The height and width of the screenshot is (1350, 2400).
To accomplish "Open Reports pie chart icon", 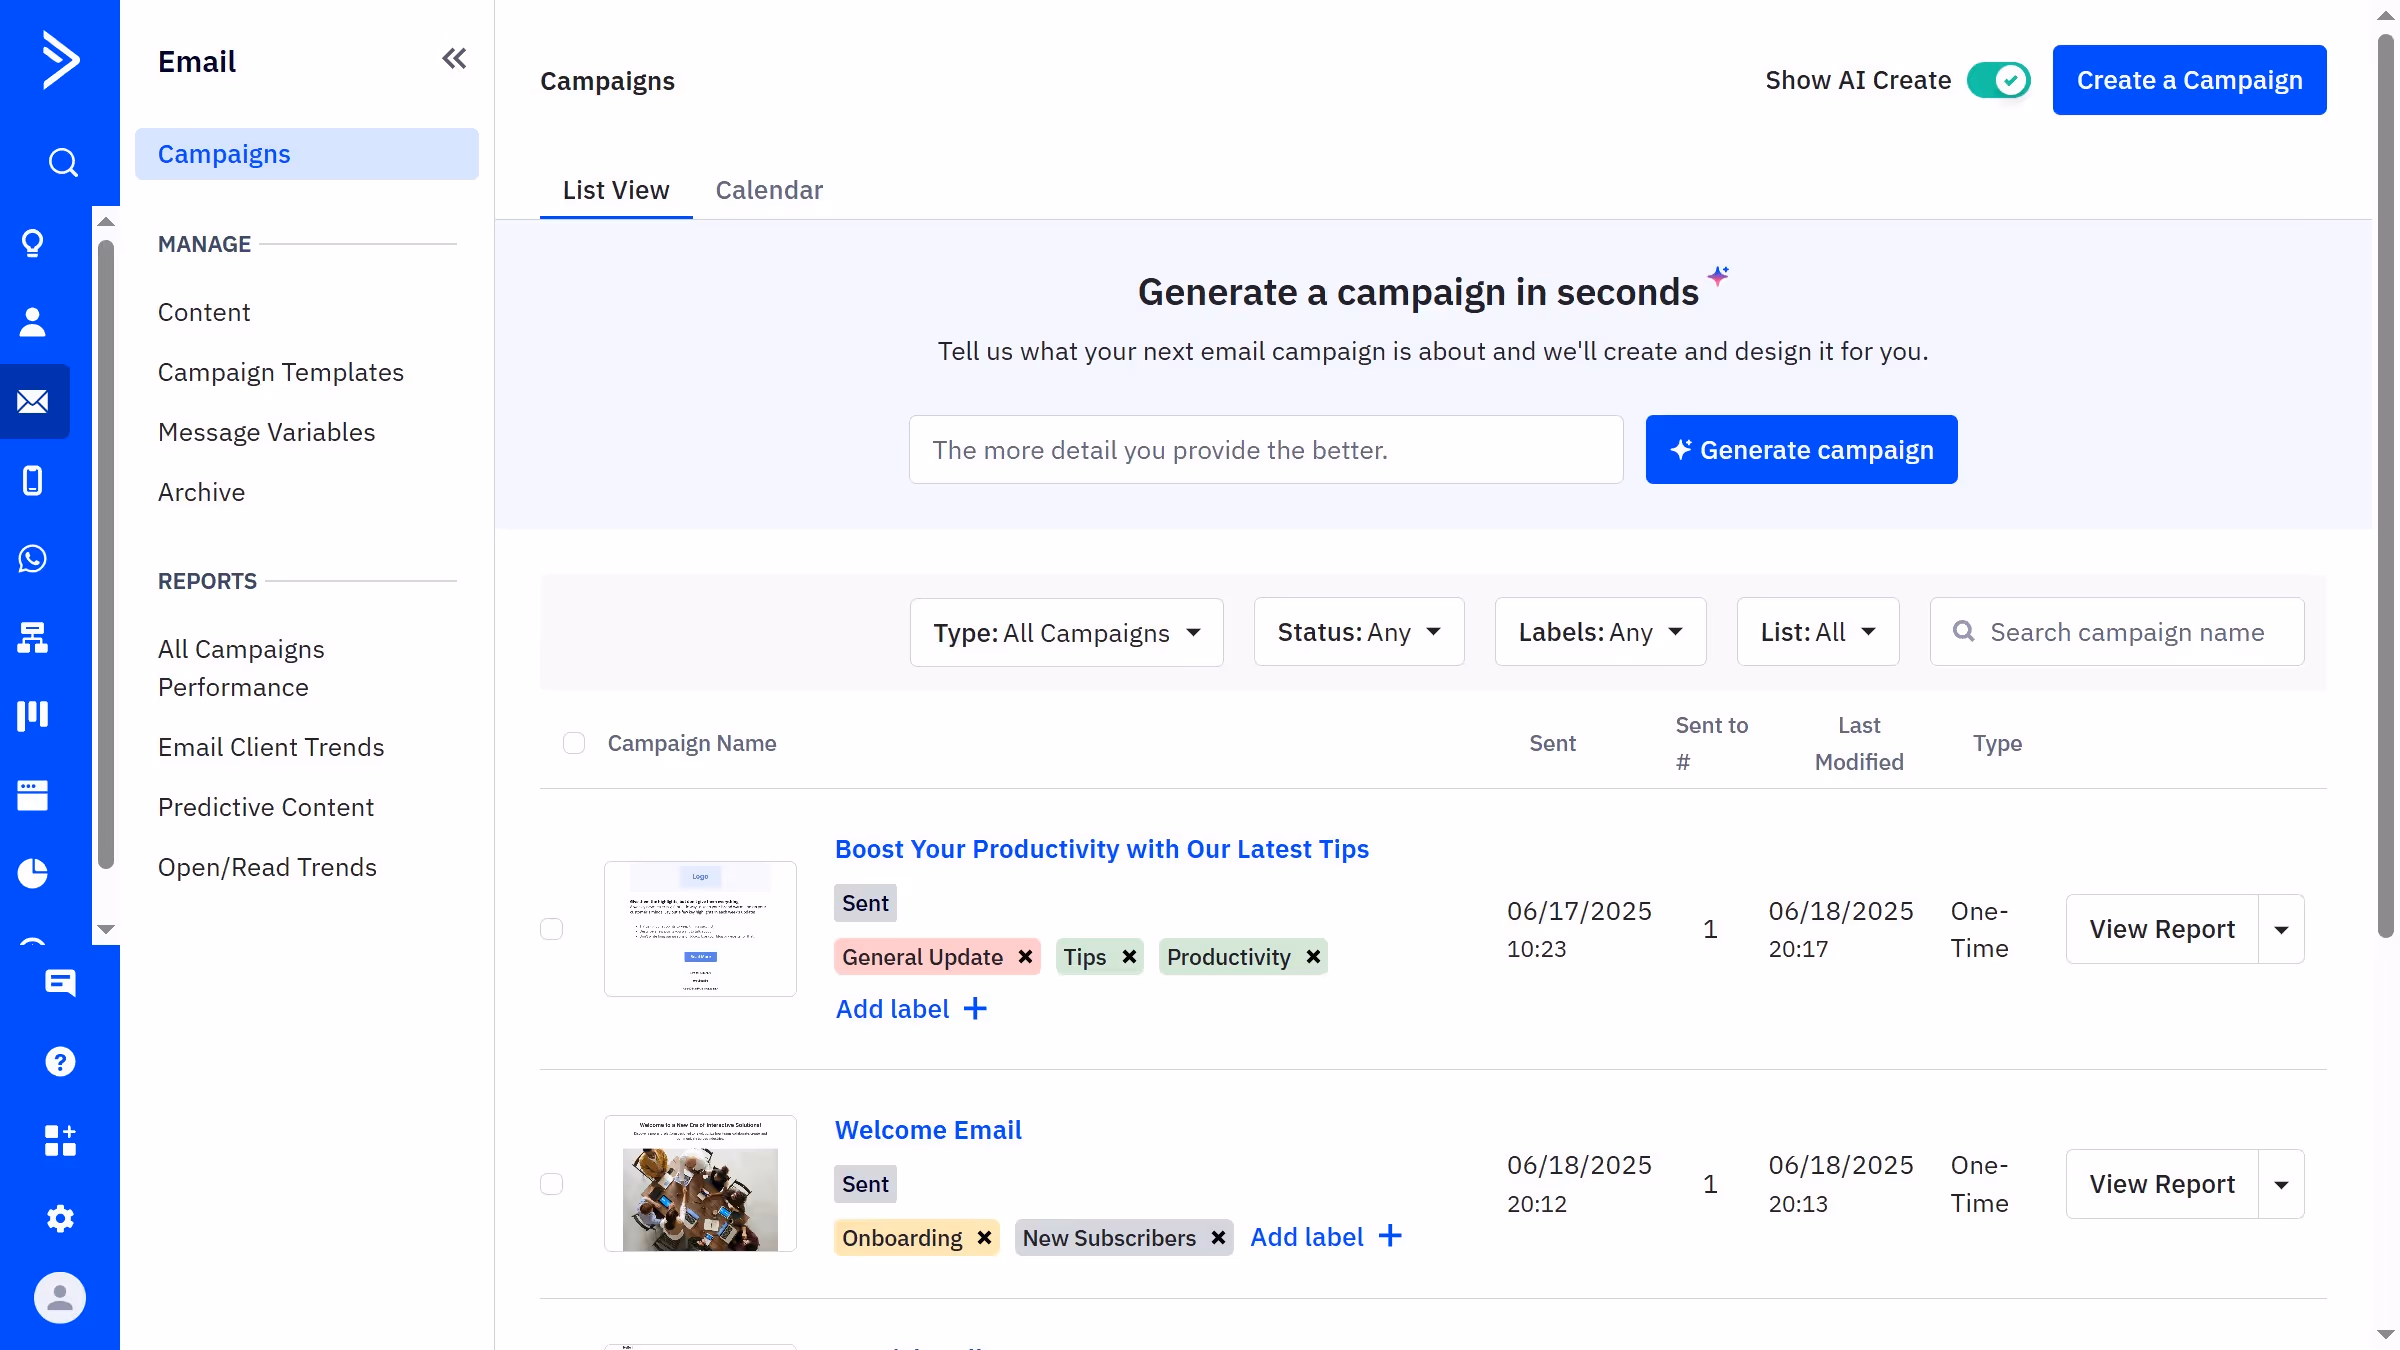I will 33,873.
